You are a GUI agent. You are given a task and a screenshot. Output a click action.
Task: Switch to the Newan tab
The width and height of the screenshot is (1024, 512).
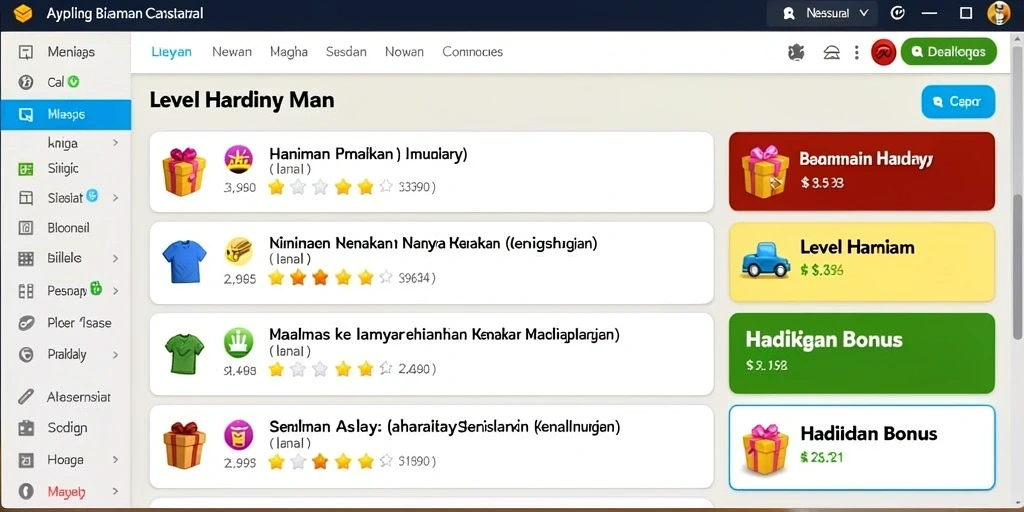(232, 52)
